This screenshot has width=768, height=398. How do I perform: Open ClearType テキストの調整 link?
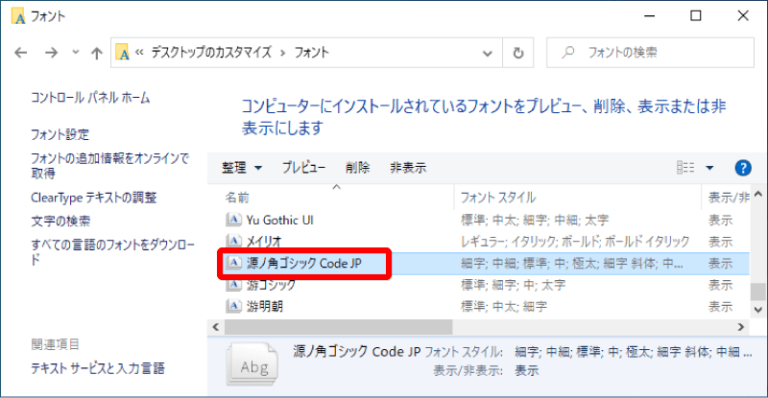pyautogui.click(x=94, y=198)
